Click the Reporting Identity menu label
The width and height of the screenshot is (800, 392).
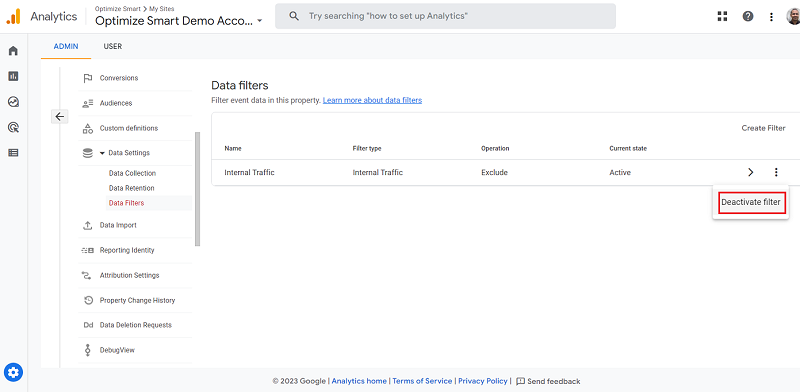pos(127,251)
